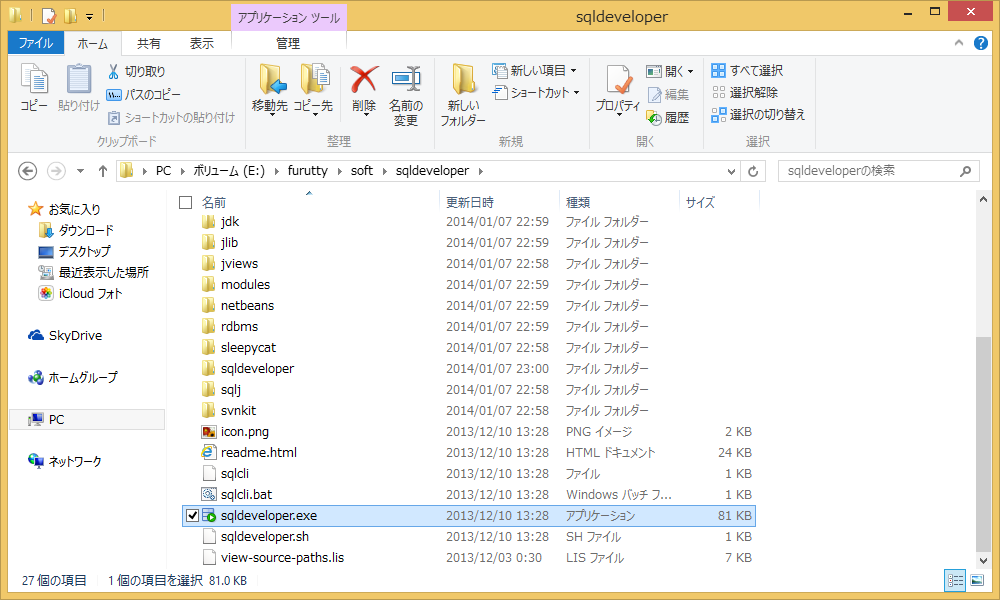Image resolution: width=1000 pixels, height=600 pixels.
Task: Switch to the 表示 (View) tab
Action: (x=202, y=43)
